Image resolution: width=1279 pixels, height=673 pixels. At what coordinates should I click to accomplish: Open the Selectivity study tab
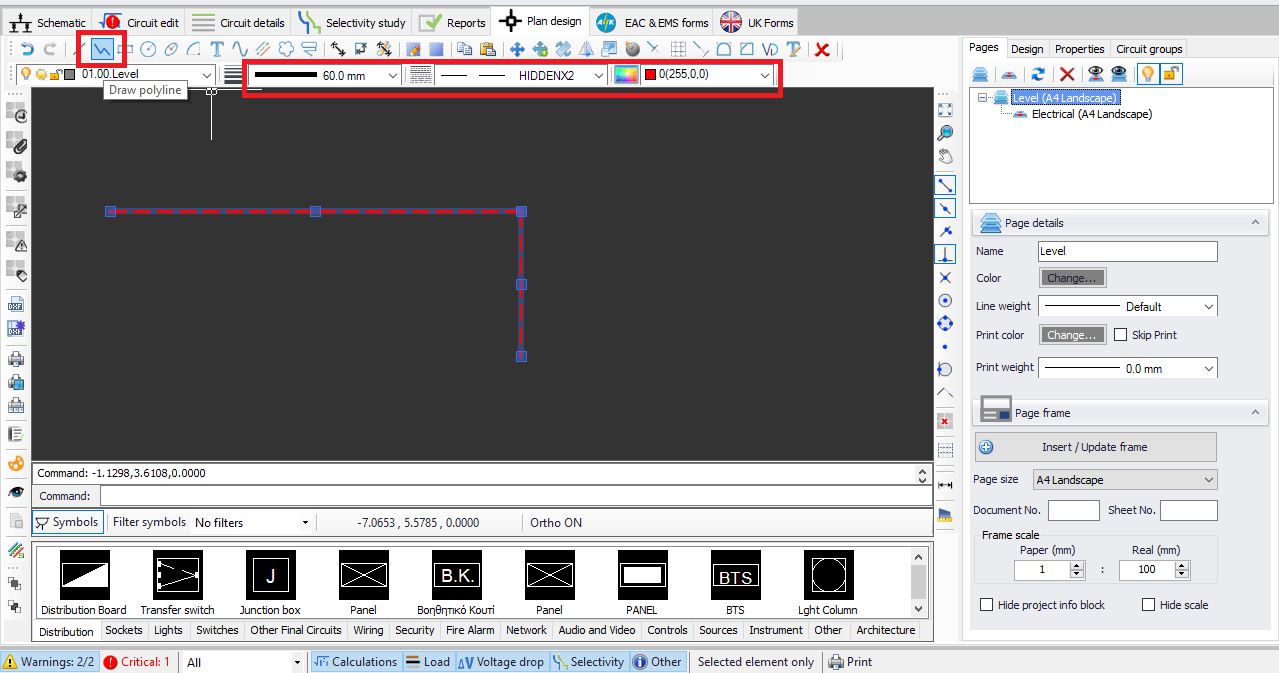click(x=352, y=22)
